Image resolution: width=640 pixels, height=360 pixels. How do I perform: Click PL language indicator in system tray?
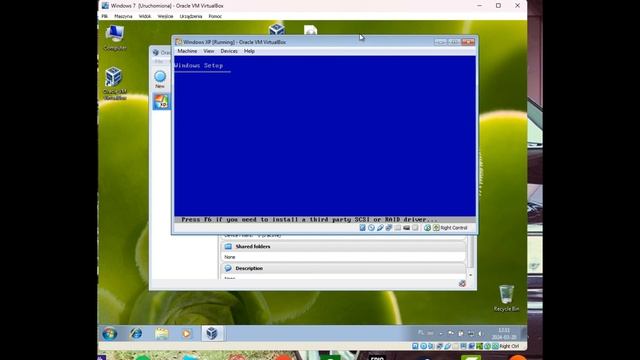tap(420, 333)
